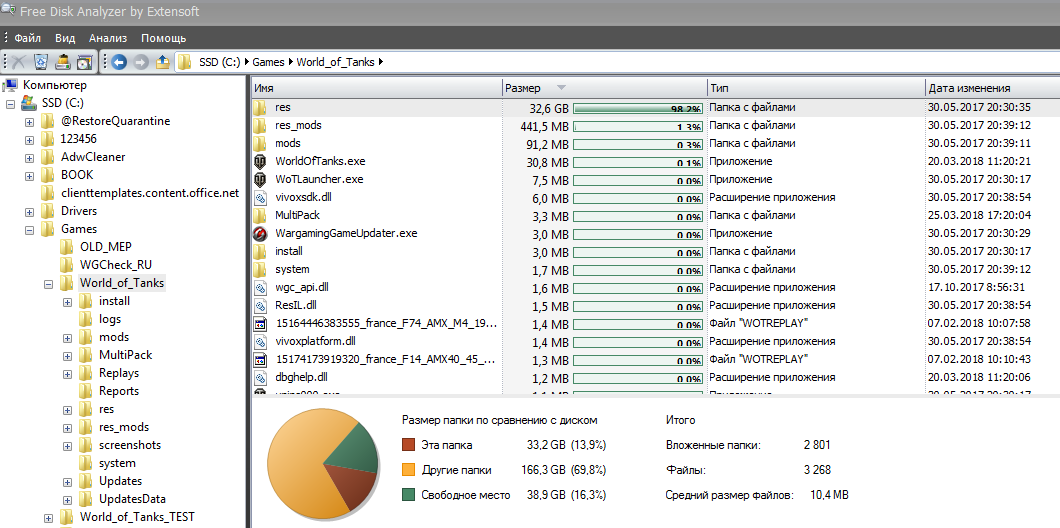Screen dimensions: 1060x528
Task: Select the screenshots folder in tree
Action: 129,445
